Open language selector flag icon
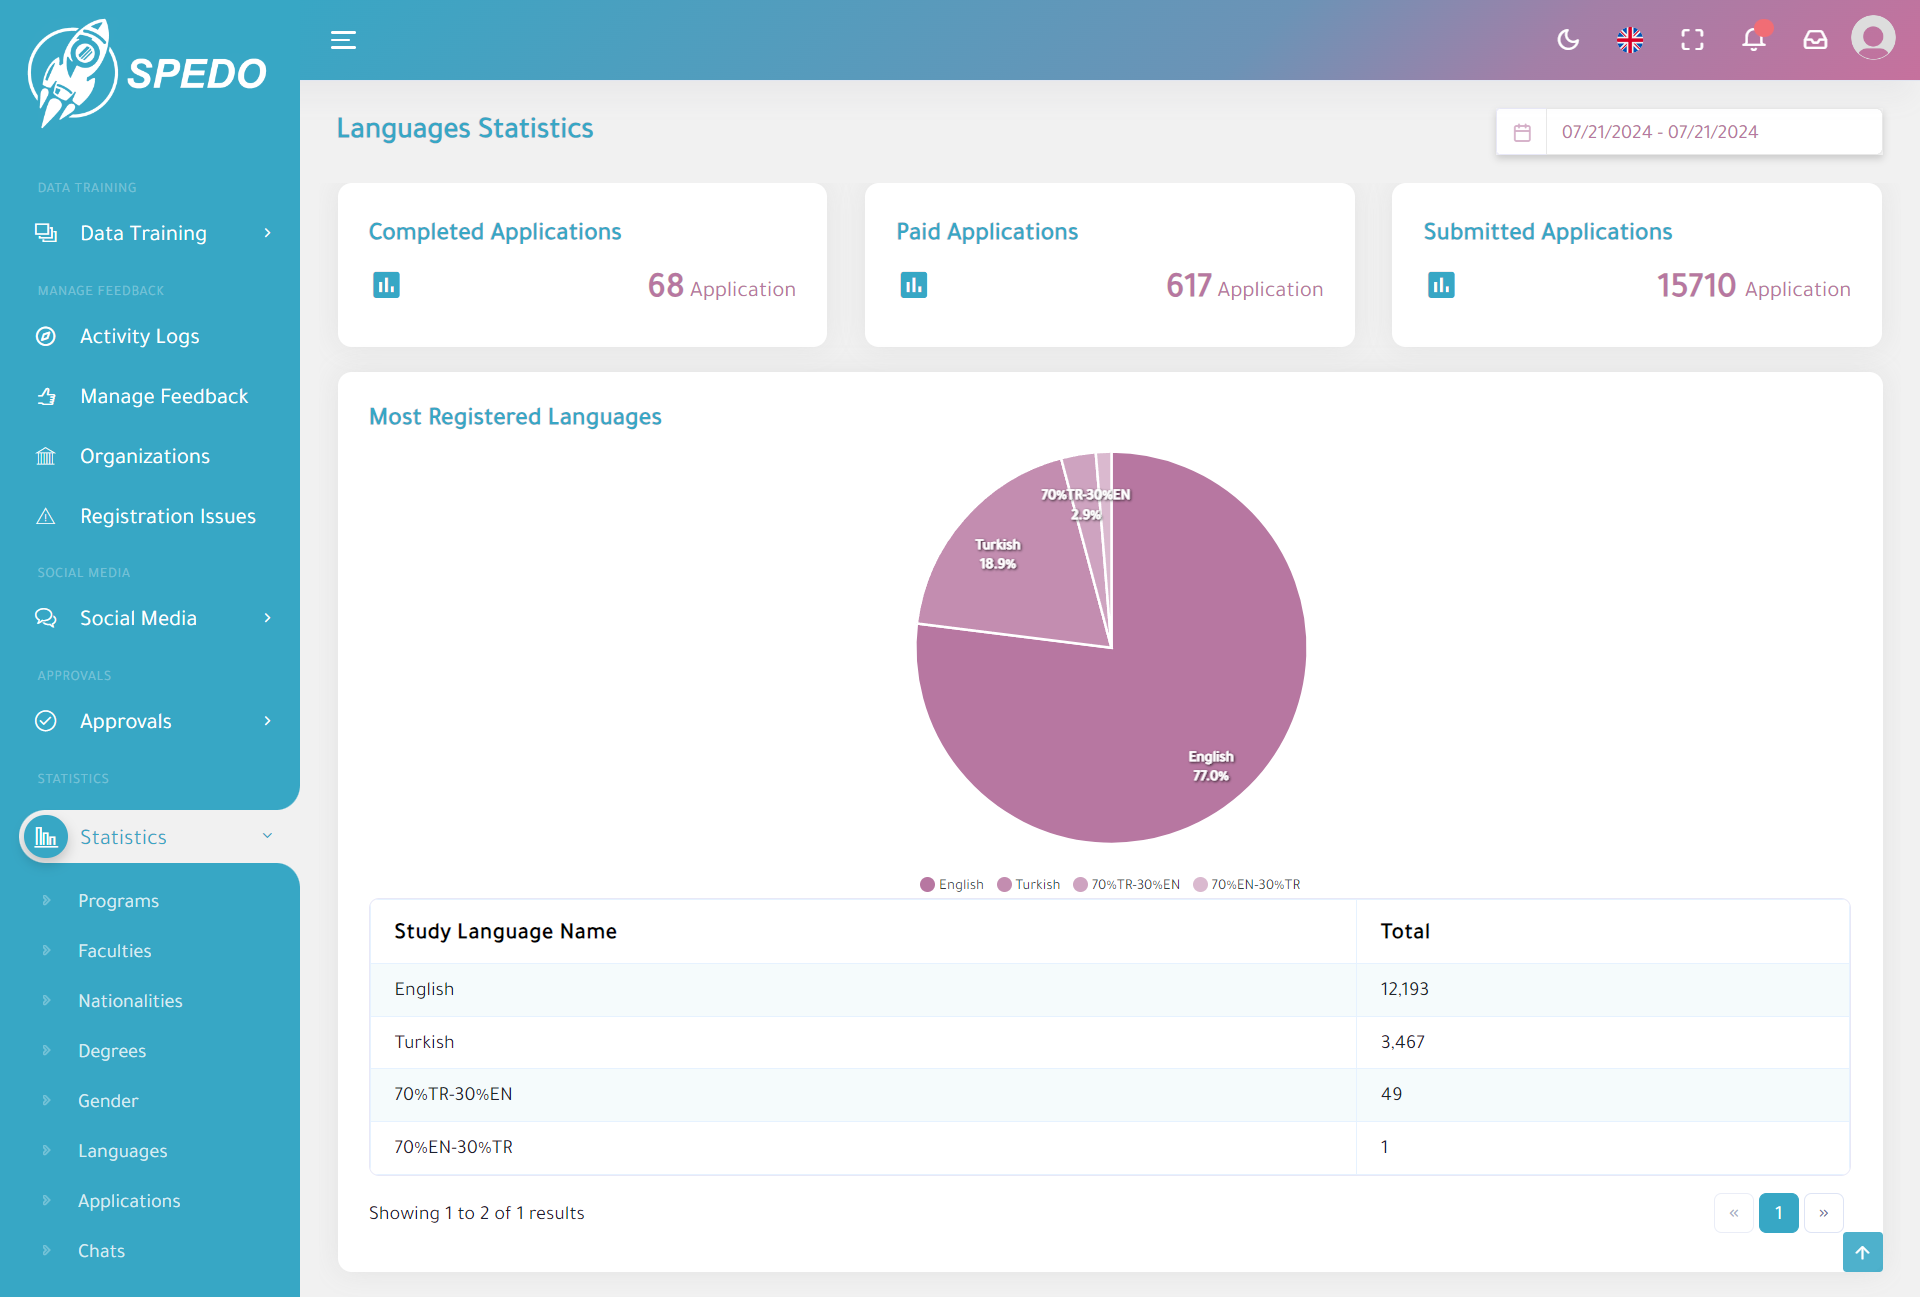This screenshot has width=1920, height=1297. click(x=1630, y=40)
